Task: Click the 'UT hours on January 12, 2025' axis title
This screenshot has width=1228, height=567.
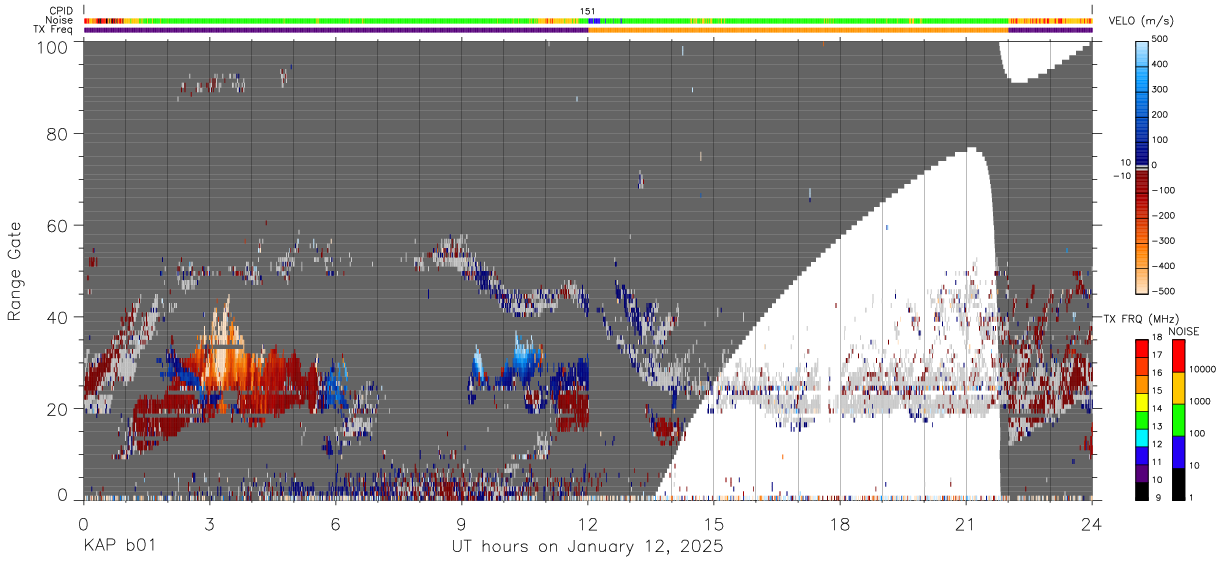Action: (x=588, y=547)
